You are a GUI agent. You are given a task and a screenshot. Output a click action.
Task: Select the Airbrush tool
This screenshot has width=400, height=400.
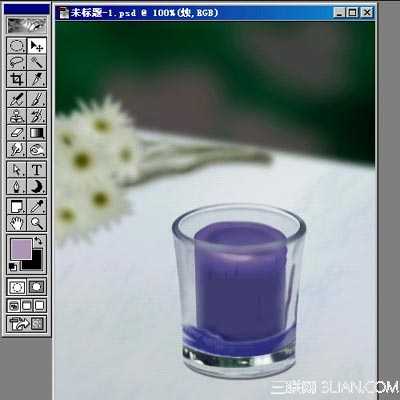coord(17,99)
